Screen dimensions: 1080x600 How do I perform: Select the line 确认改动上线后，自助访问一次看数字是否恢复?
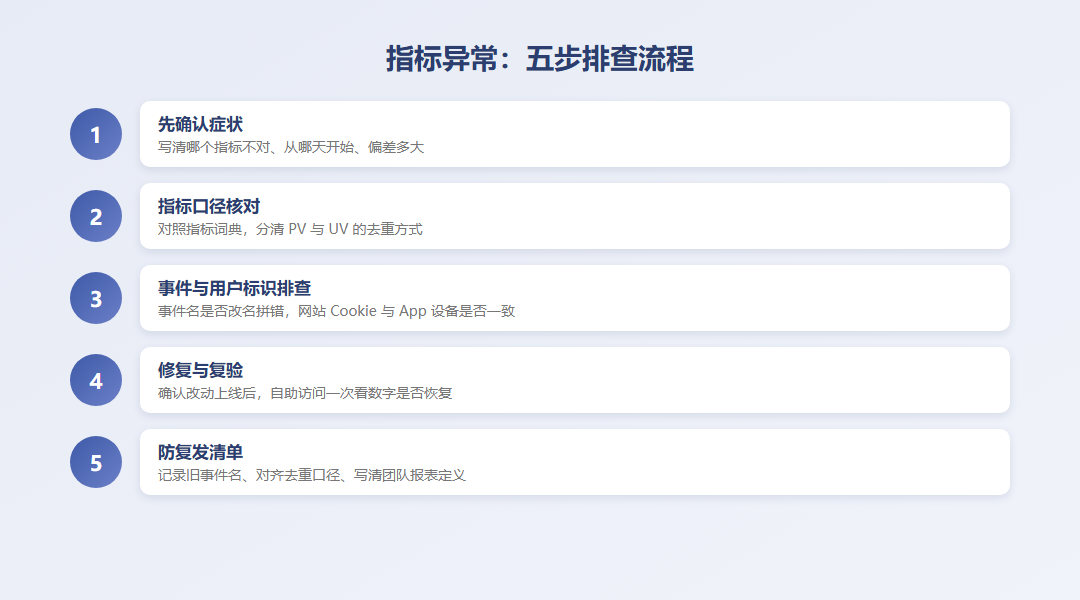point(305,393)
